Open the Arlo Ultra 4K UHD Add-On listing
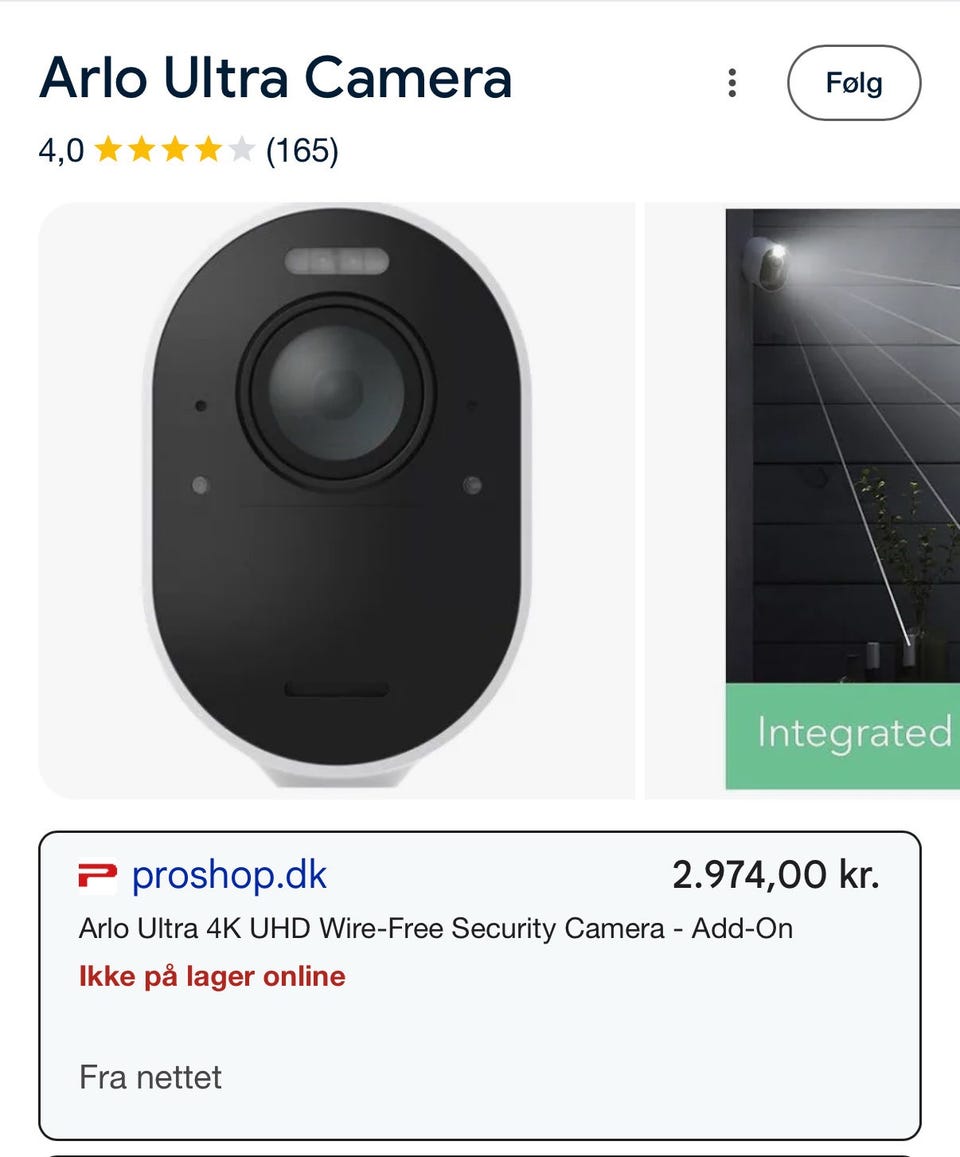This screenshot has height=1157, width=960. 436,928
